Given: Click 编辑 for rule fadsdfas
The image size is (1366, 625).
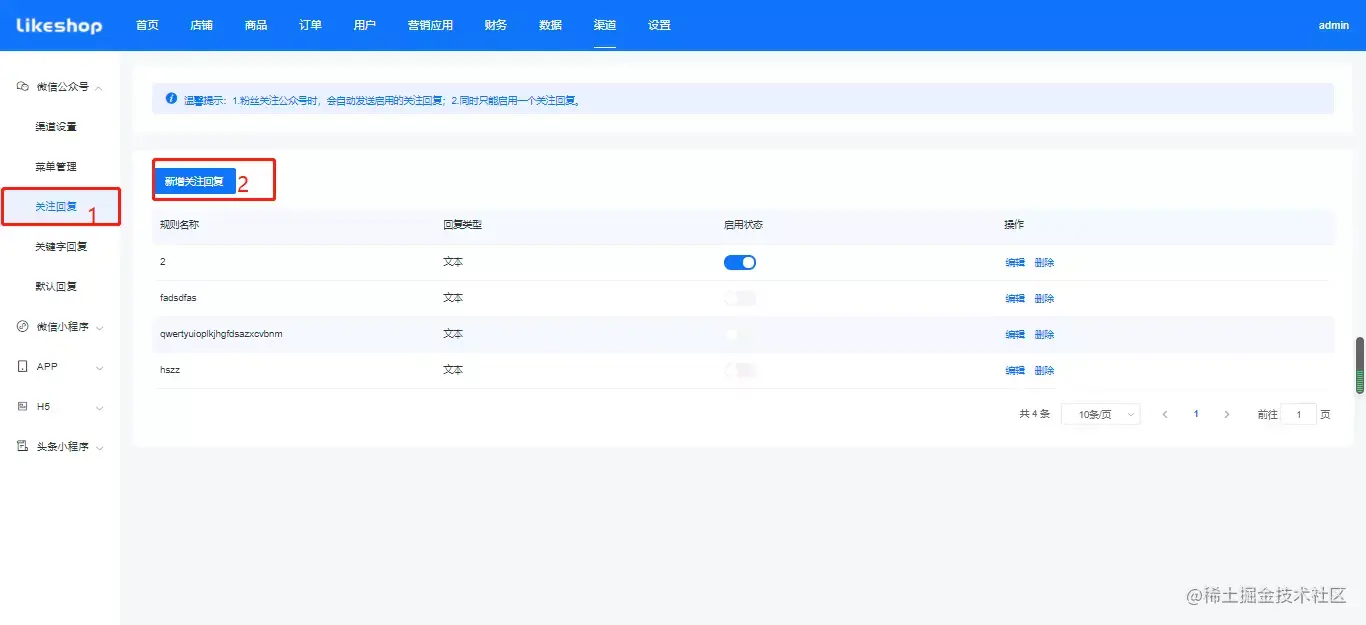Looking at the screenshot, I should (1015, 299).
